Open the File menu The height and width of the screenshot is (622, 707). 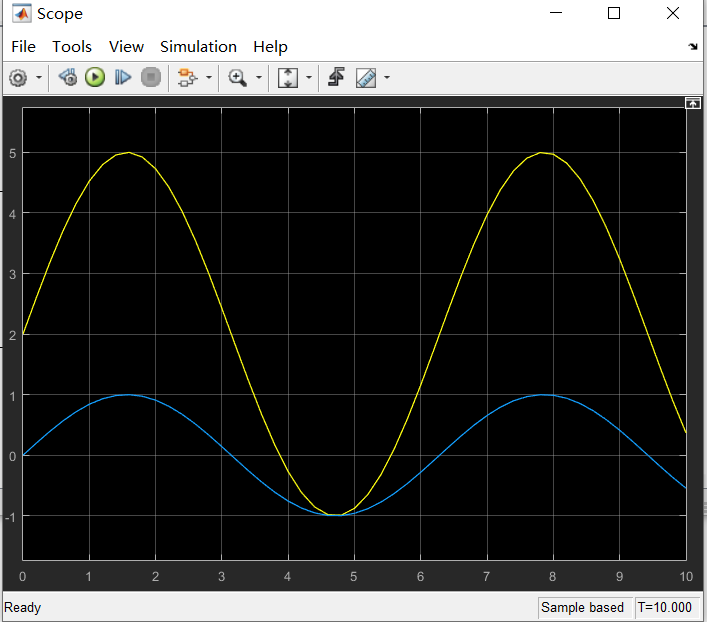point(23,46)
